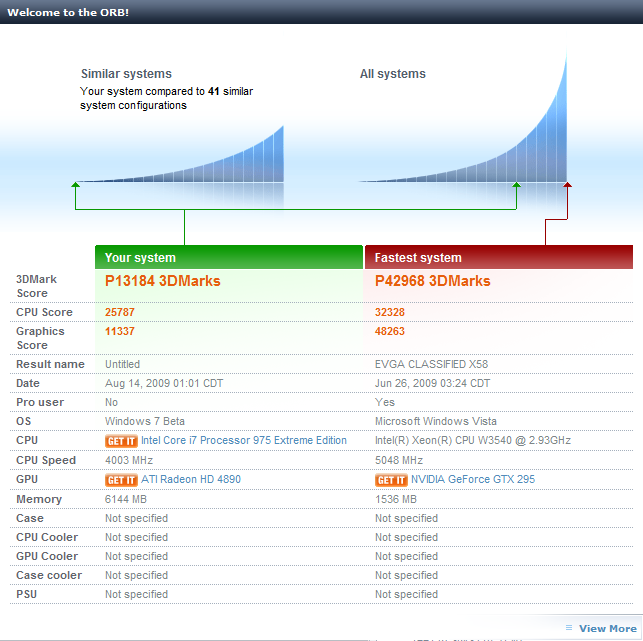Click the GET IT badge beside ATI Radeon HD 4890
This screenshot has width=643, height=641.
pyautogui.click(x=121, y=480)
